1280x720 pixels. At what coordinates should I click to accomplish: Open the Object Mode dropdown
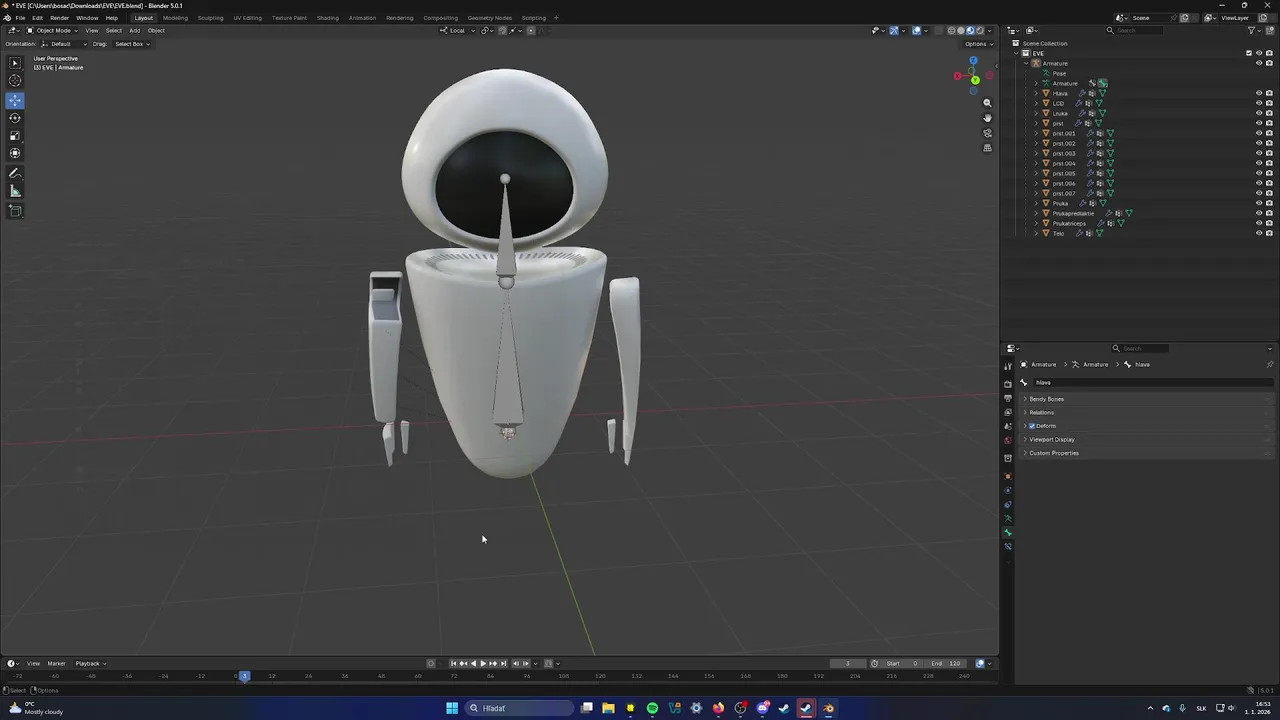tap(51, 30)
